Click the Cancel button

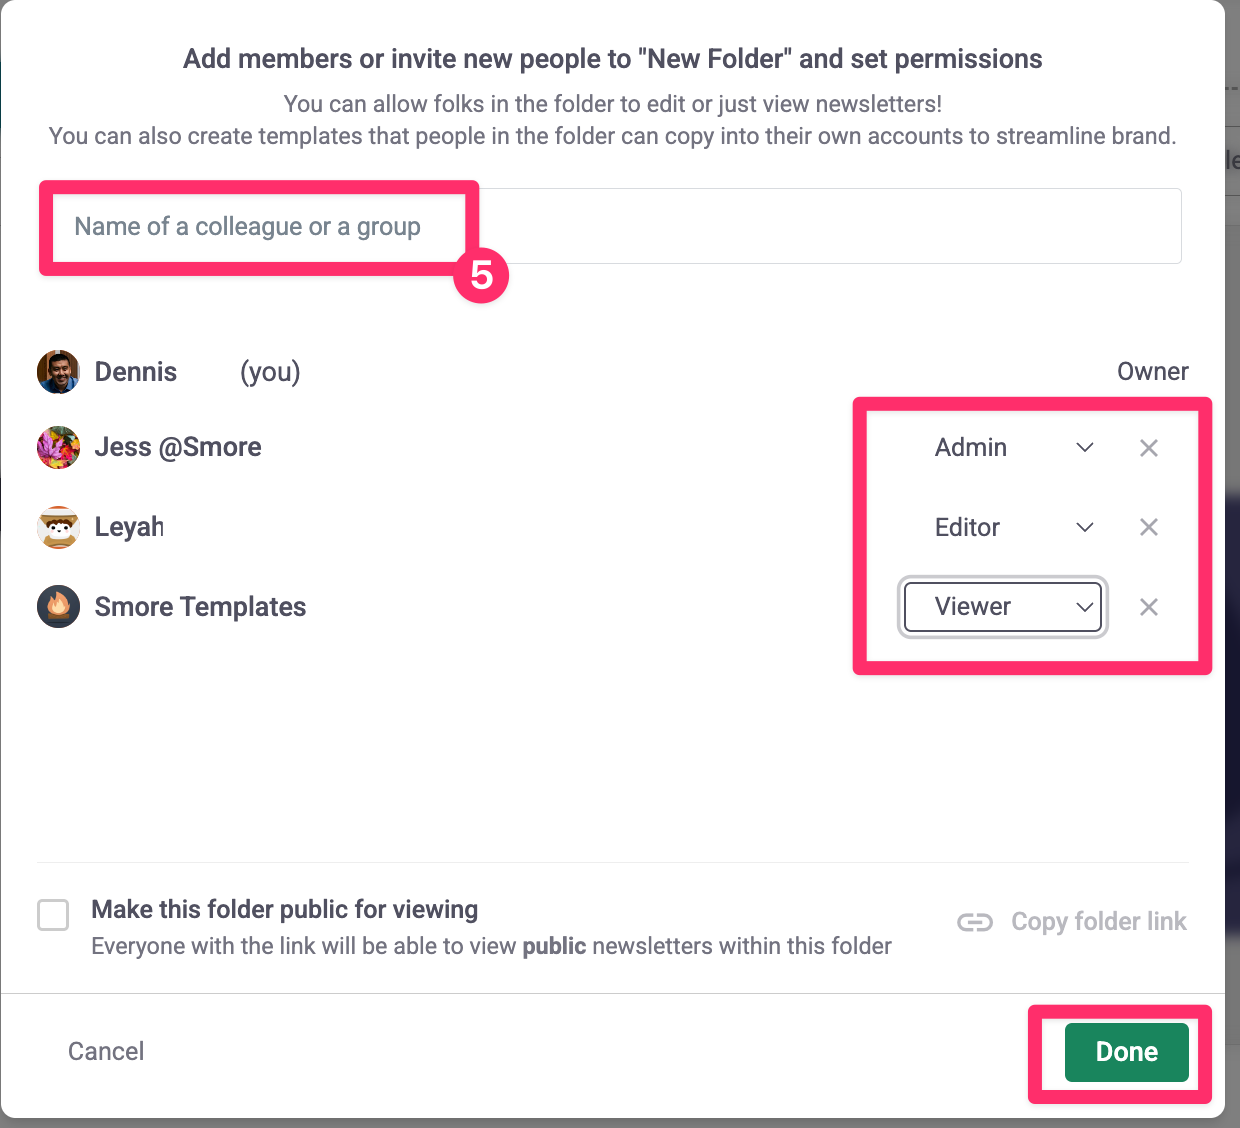point(106,1051)
